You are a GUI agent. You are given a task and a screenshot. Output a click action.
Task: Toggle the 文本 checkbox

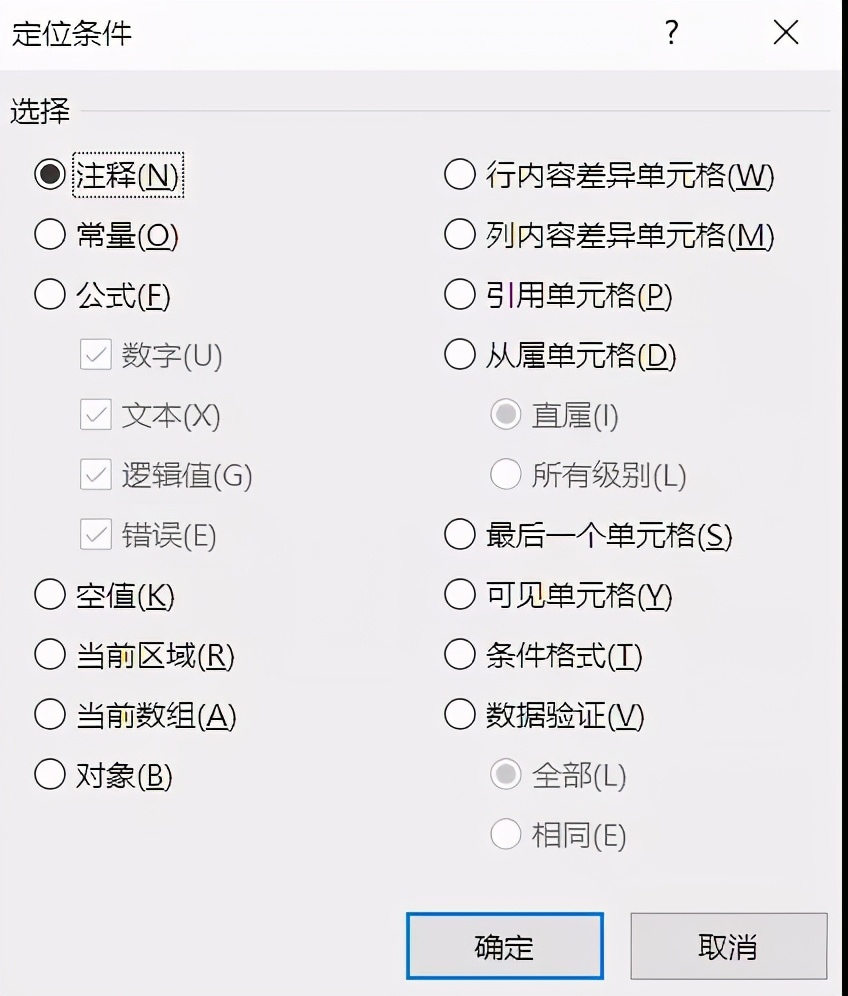click(96, 416)
